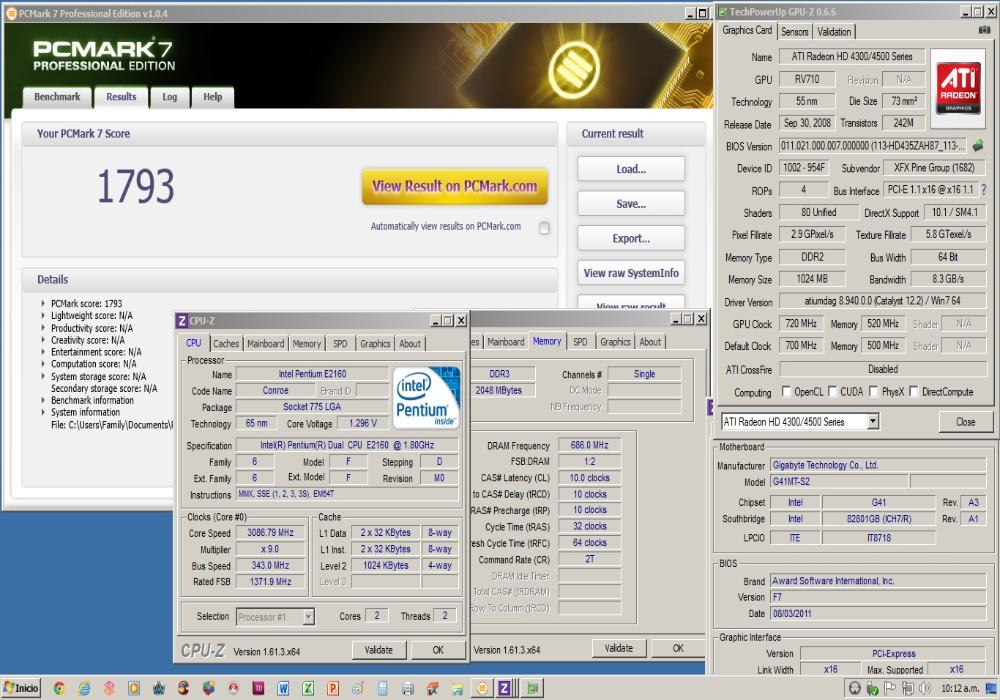Image resolution: width=1000 pixels, height=700 pixels.
Task: Click the taskbar clock showing 10:12 a.m.
Action: click(x=960, y=689)
